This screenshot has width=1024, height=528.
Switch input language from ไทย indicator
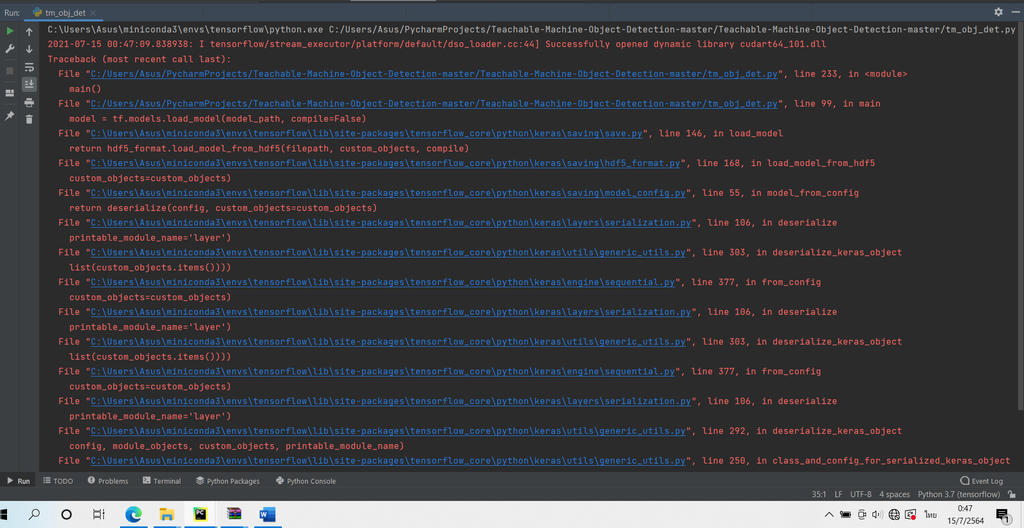tap(930, 515)
